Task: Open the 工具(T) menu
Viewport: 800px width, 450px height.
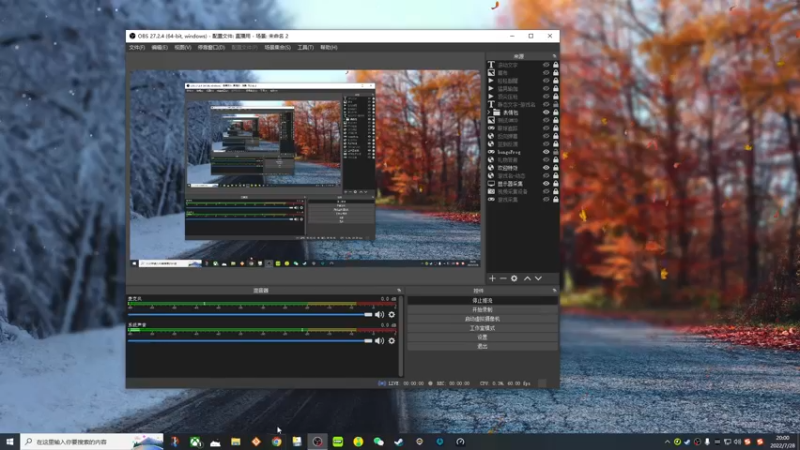Action: pyautogui.click(x=305, y=47)
